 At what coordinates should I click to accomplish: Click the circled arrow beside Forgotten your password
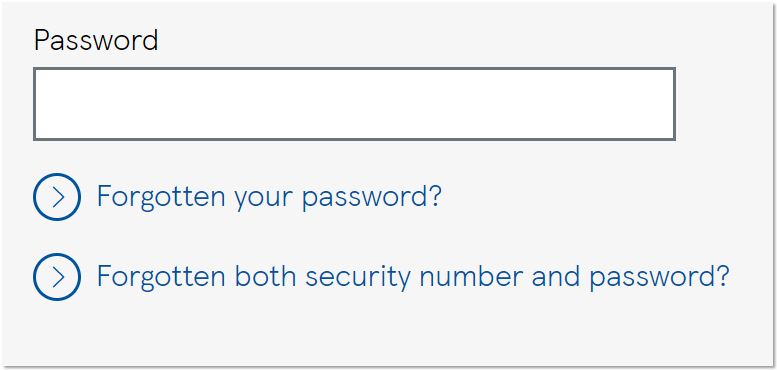57,197
